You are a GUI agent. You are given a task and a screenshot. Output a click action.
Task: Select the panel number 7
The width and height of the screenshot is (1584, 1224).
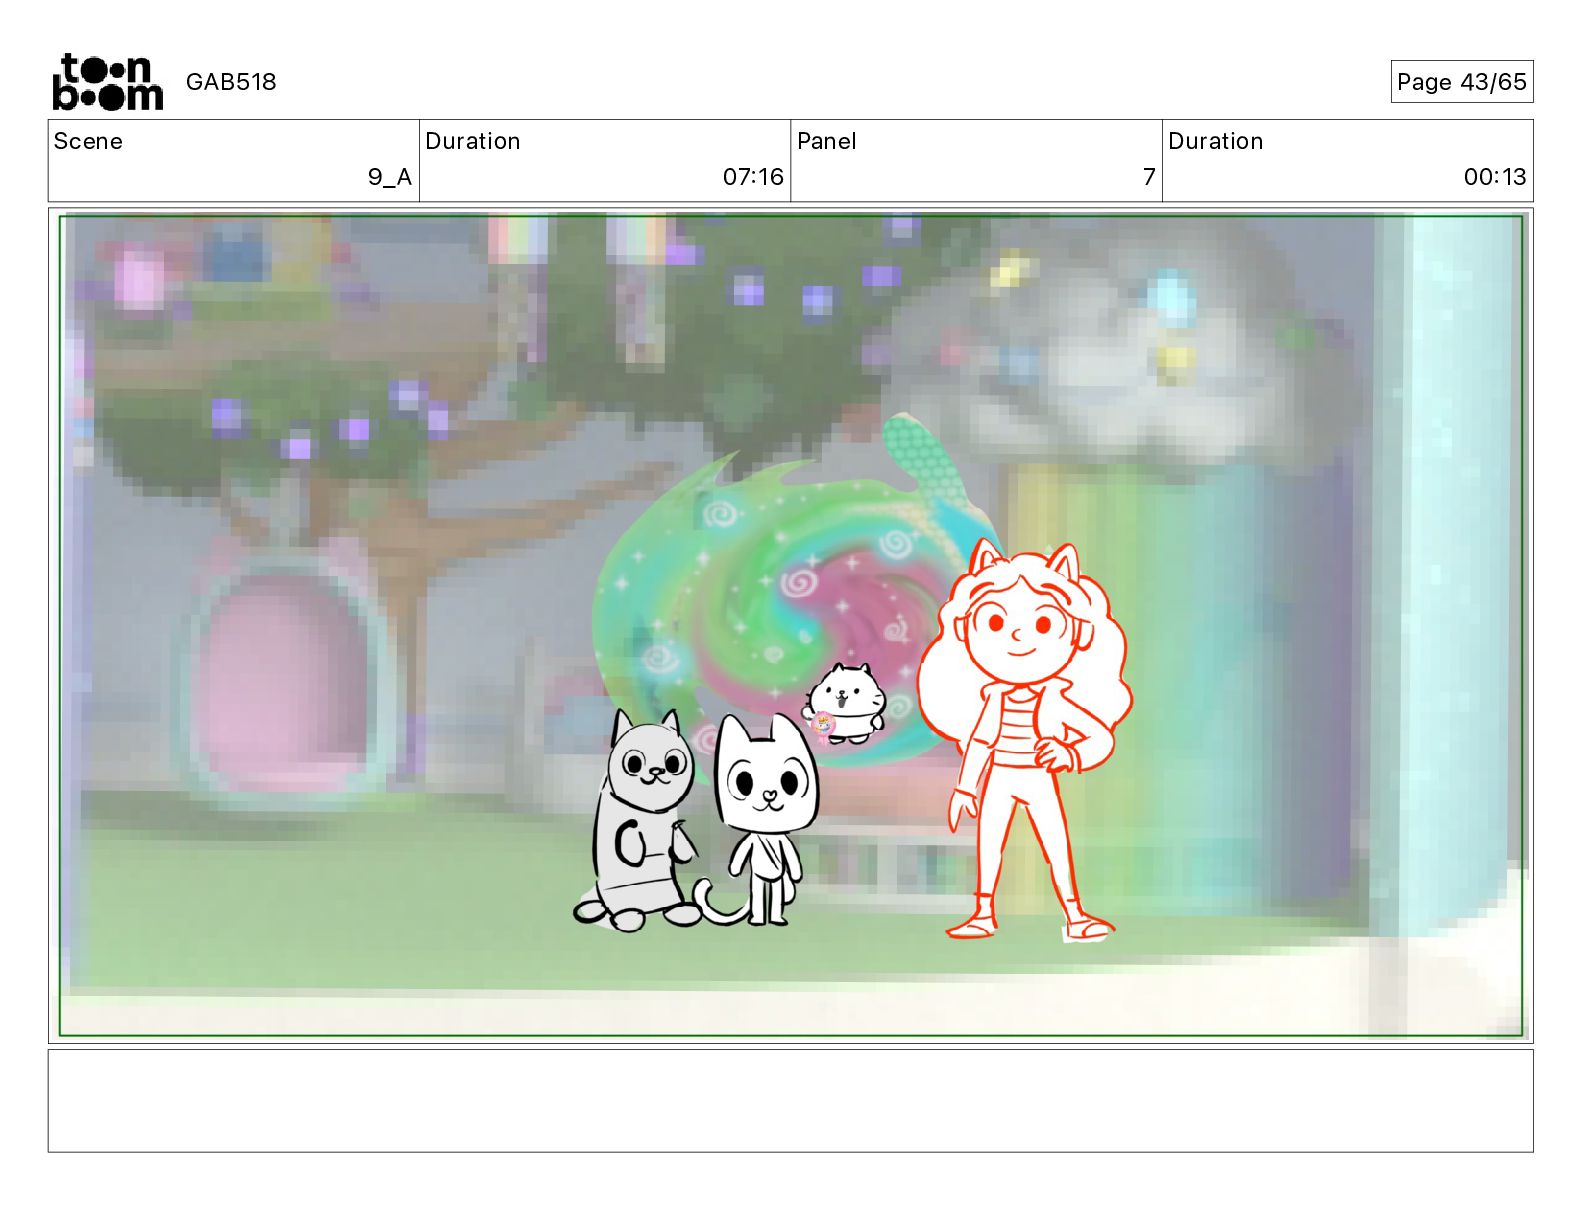(1149, 177)
